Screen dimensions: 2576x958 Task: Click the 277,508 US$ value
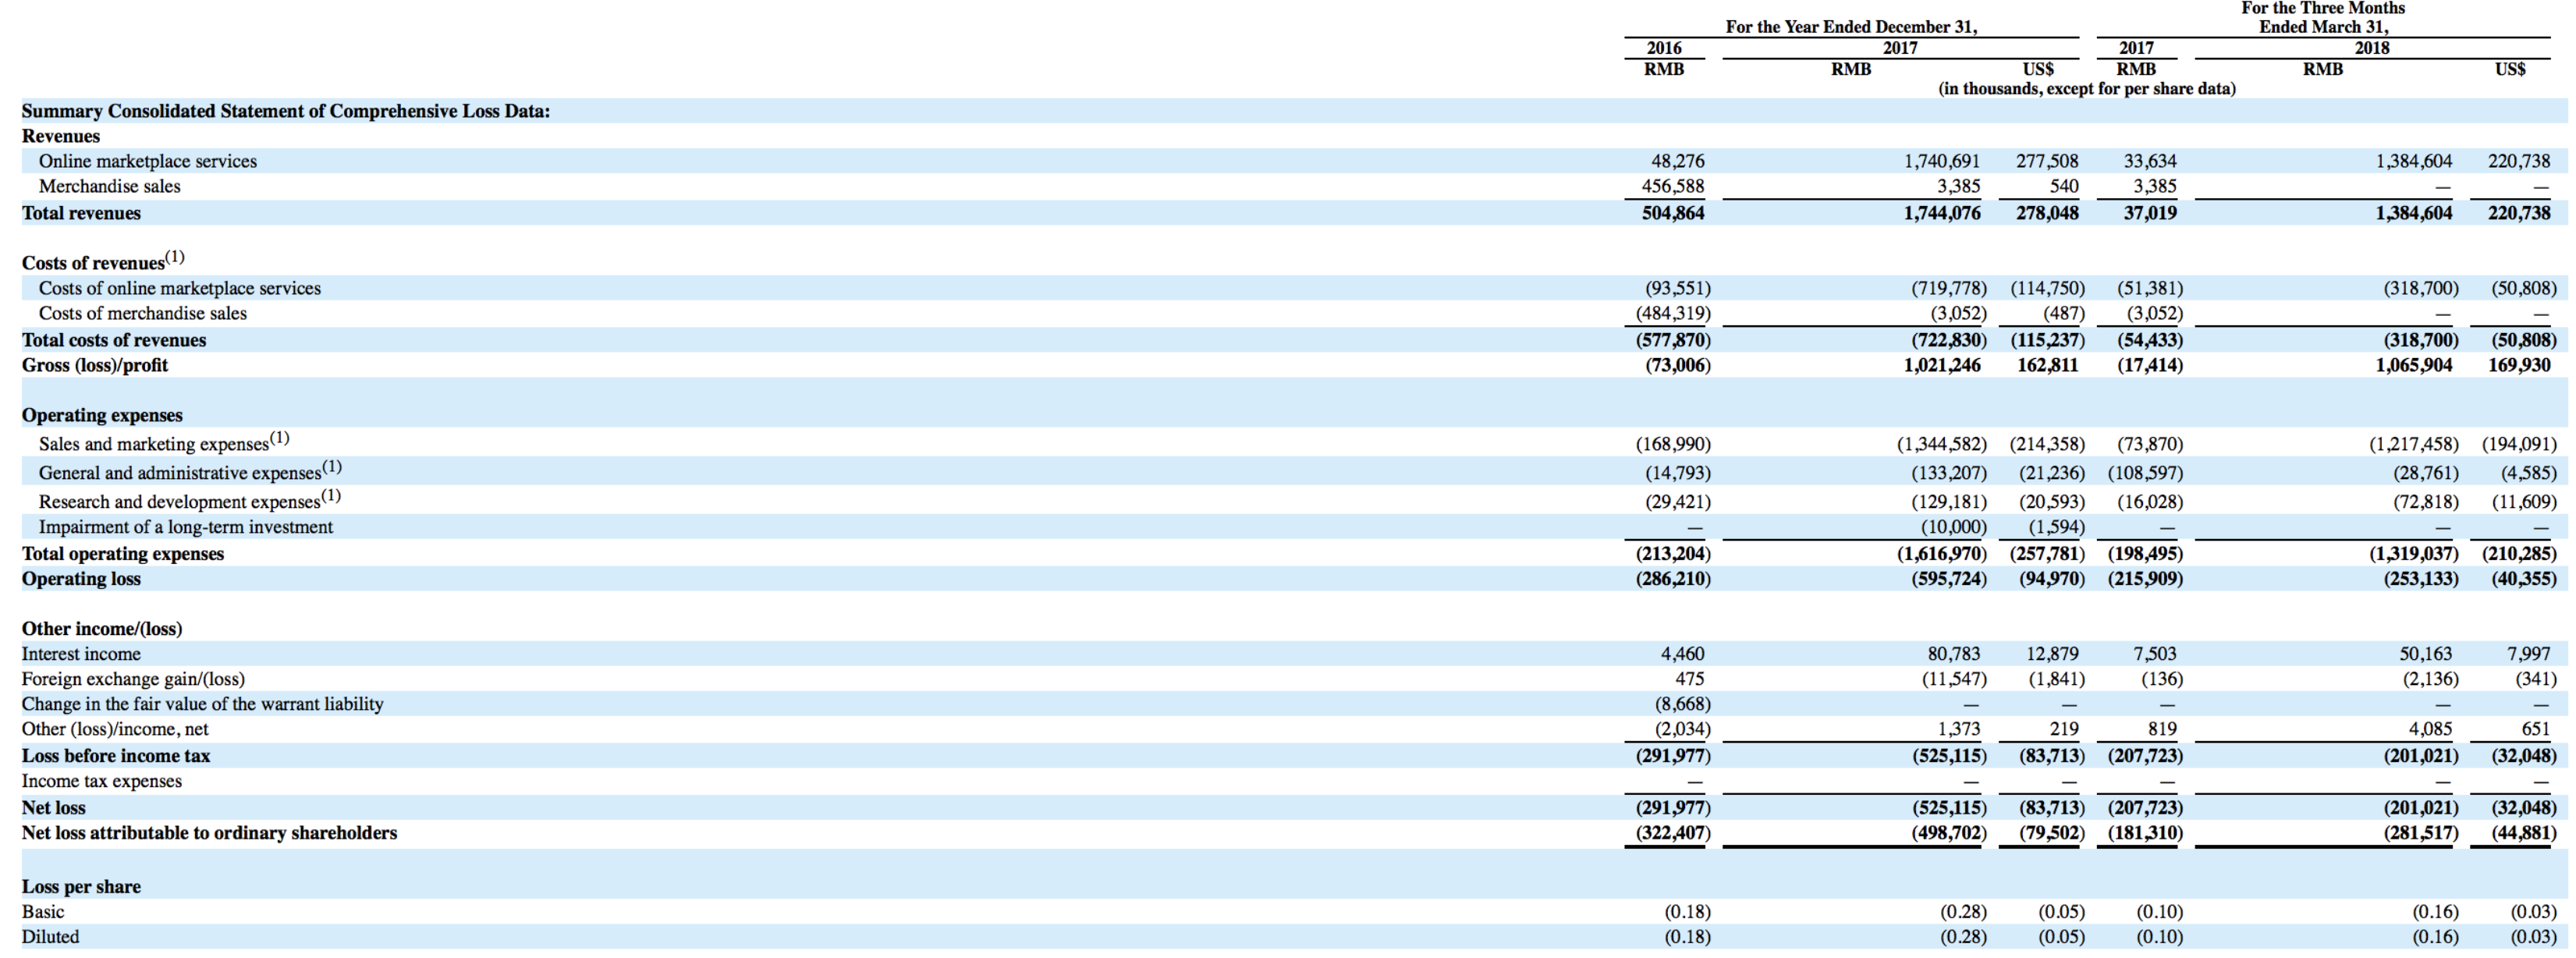(x=2047, y=161)
